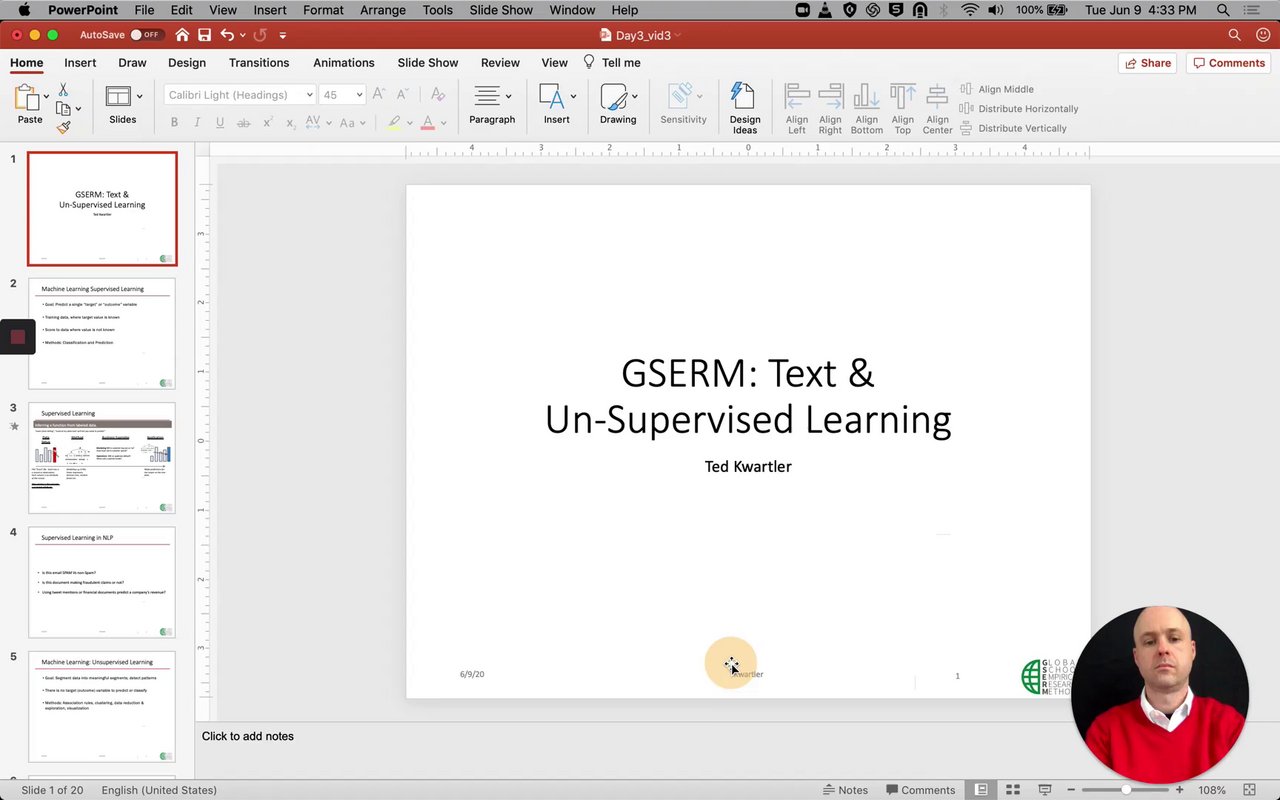Click the zoom slider handle

[1126, 790]
